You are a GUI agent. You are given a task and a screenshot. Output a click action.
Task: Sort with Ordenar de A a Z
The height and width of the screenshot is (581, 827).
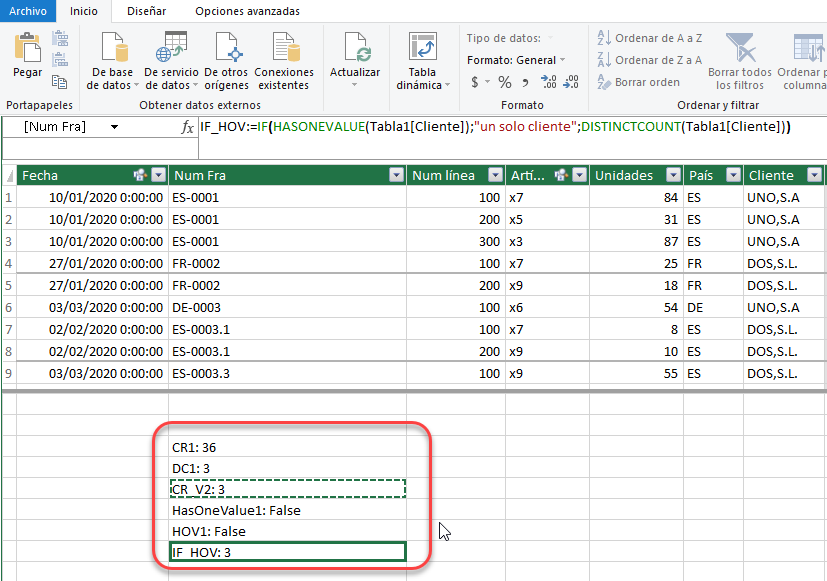650,38
